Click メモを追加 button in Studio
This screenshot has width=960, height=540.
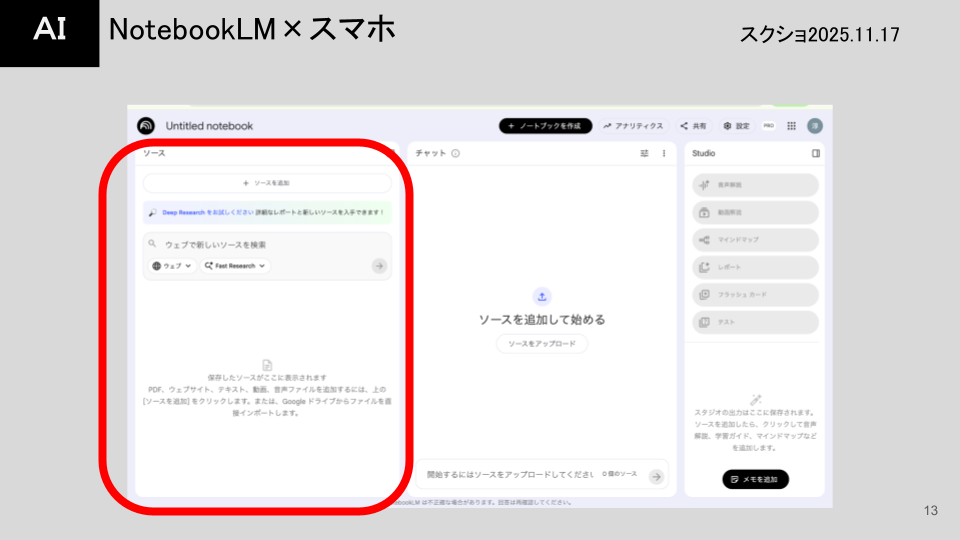[755, 480]
